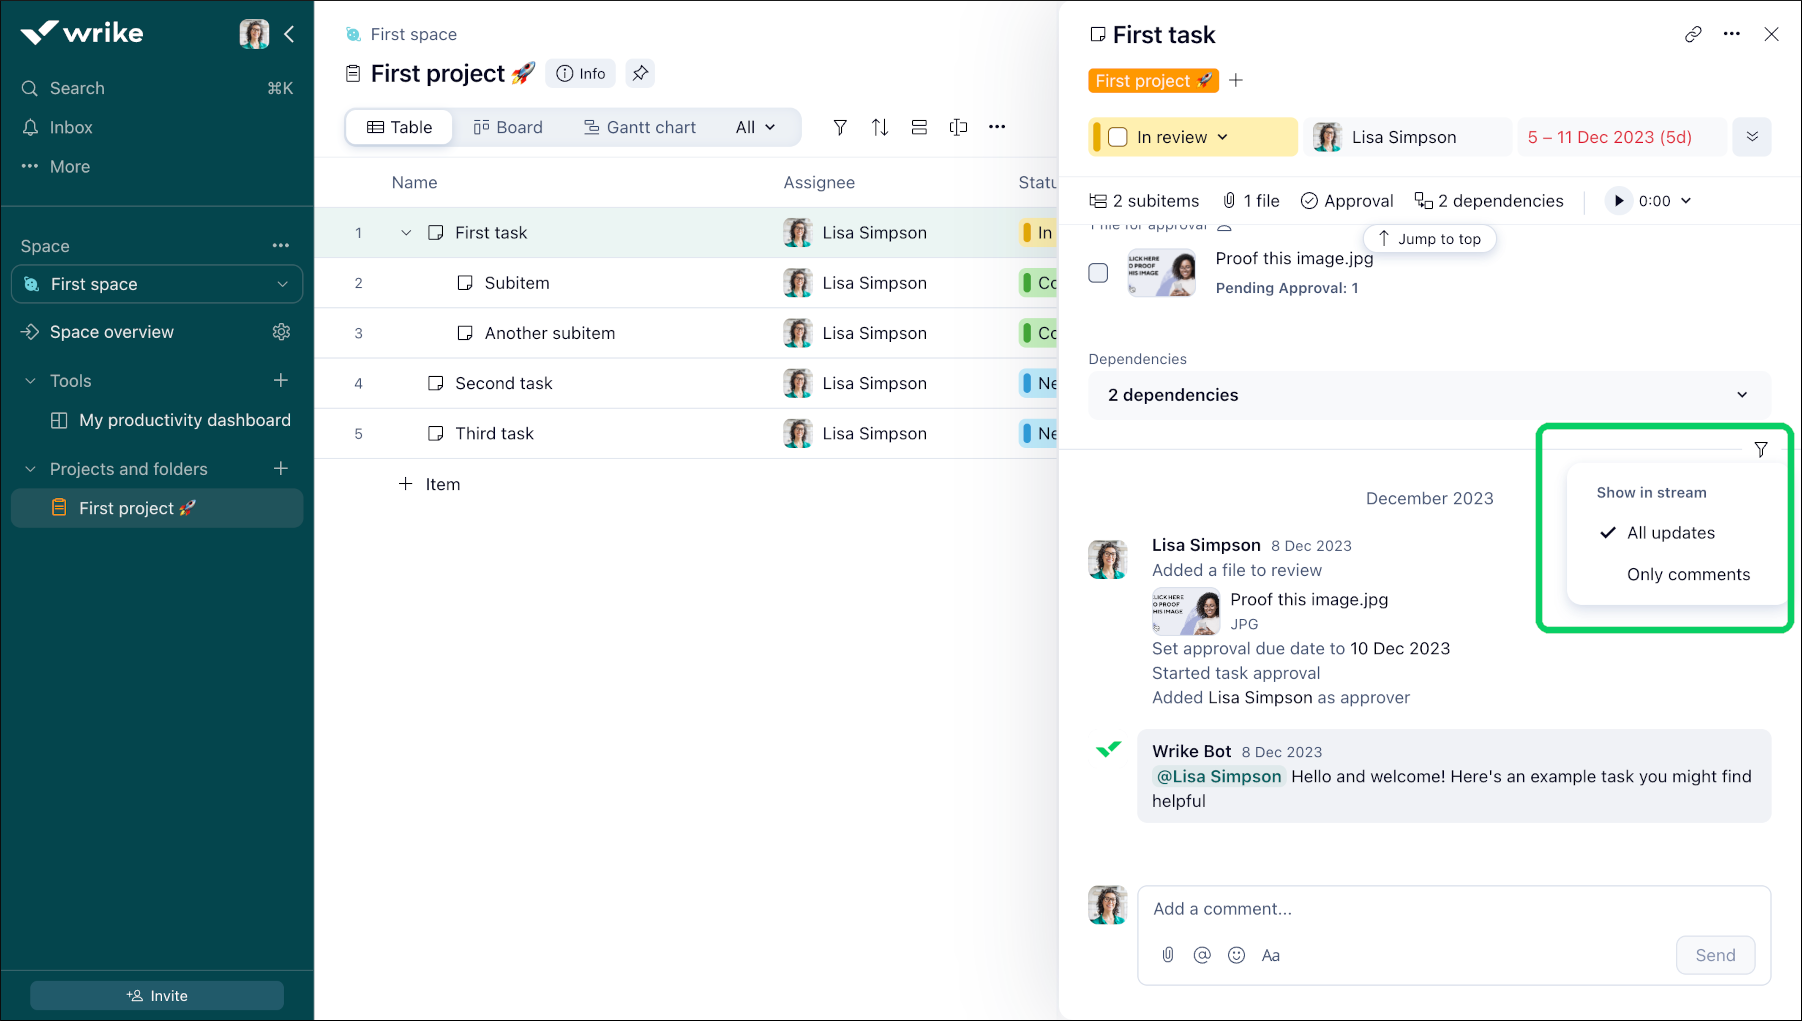
Task: Collapse Projects and folders section
Action: 30,469
